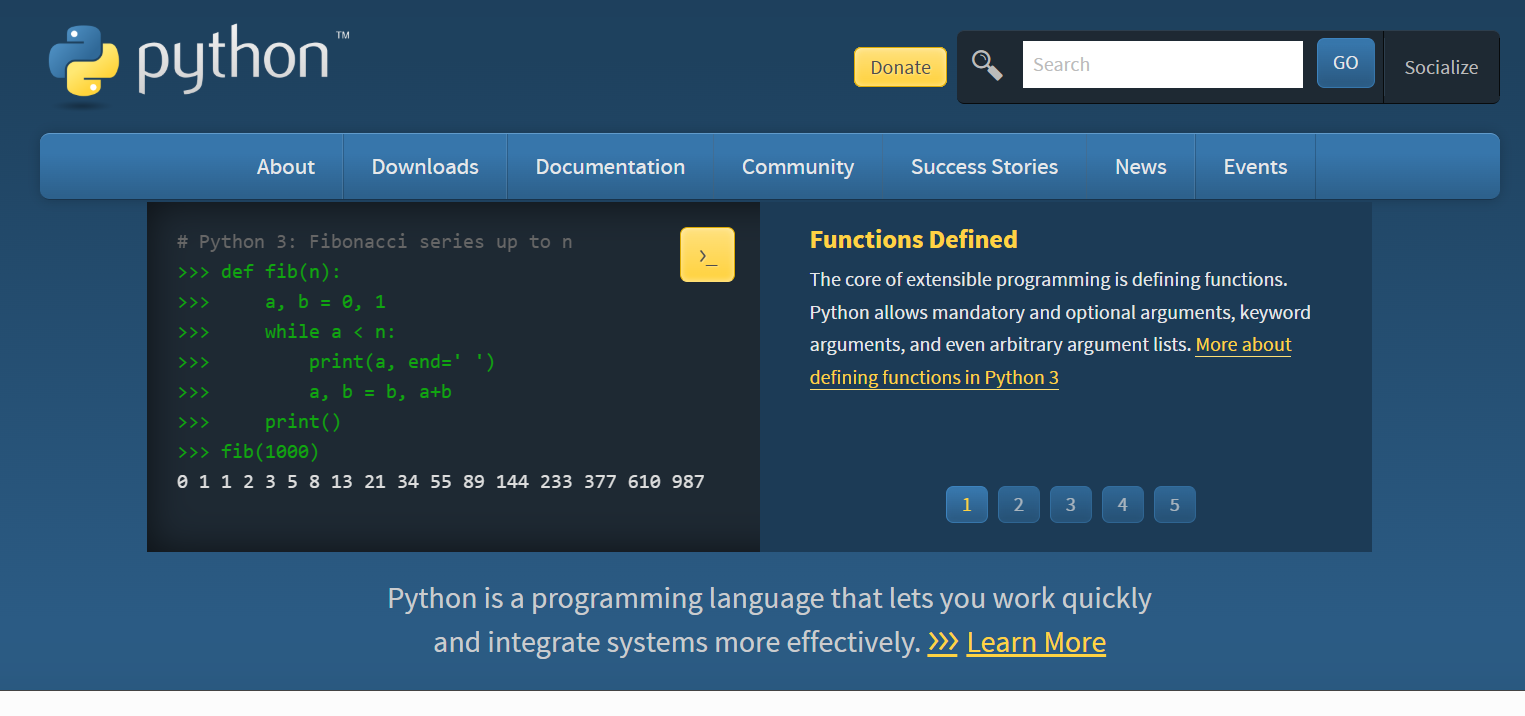Jump to slide 3 of the carousel

(x=1070, y=504)
